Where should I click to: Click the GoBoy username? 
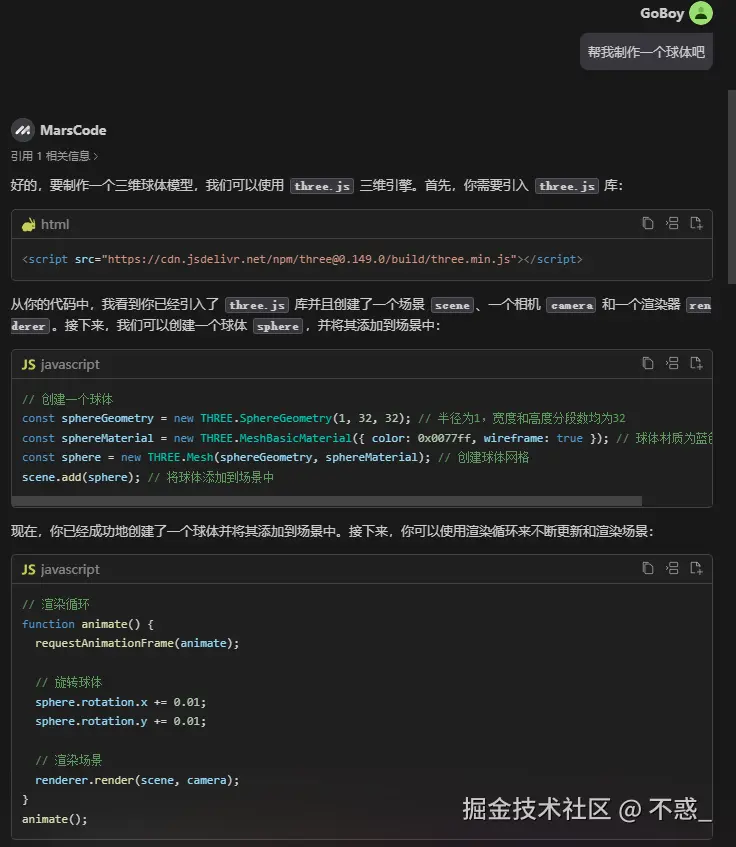(x=662, y=13)
